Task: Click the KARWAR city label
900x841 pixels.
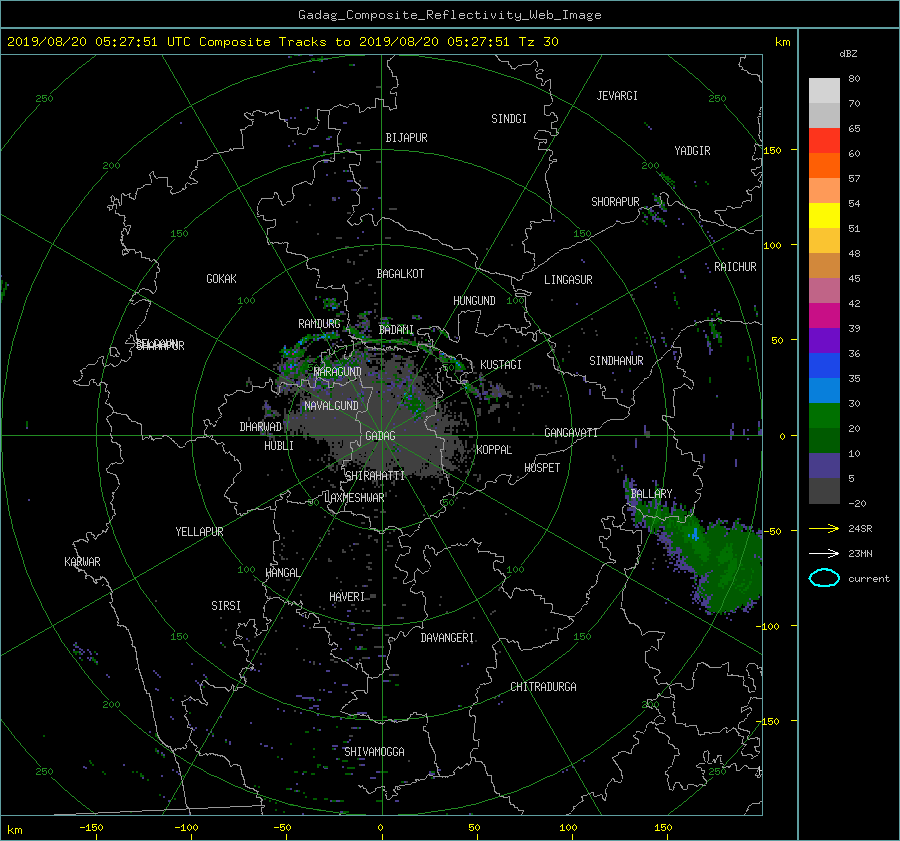Action: coord(82,562)
